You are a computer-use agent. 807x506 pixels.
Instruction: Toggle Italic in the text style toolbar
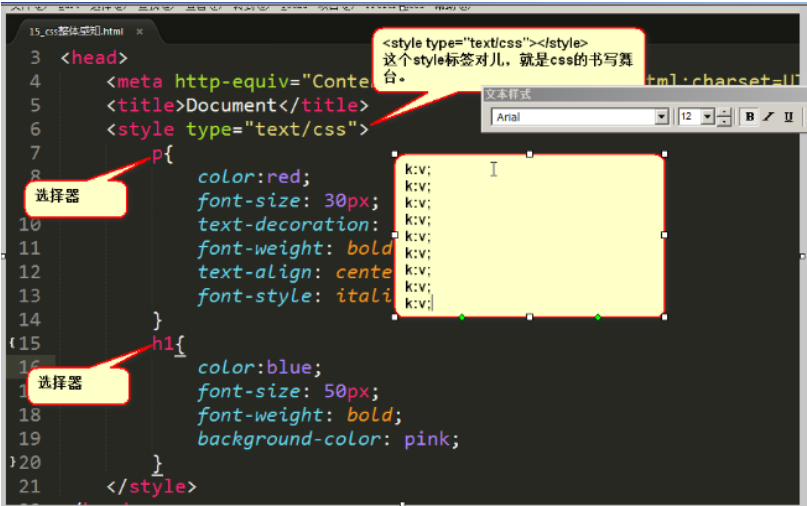coord(769,117)
